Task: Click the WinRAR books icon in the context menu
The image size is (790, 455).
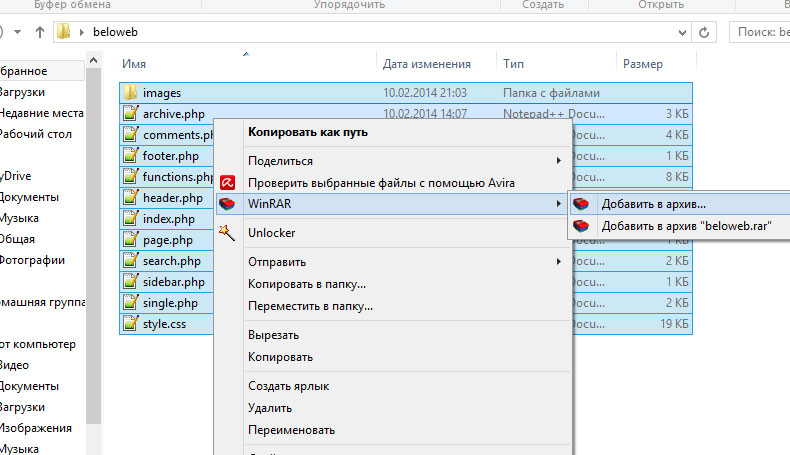Action: pos(228,204)
